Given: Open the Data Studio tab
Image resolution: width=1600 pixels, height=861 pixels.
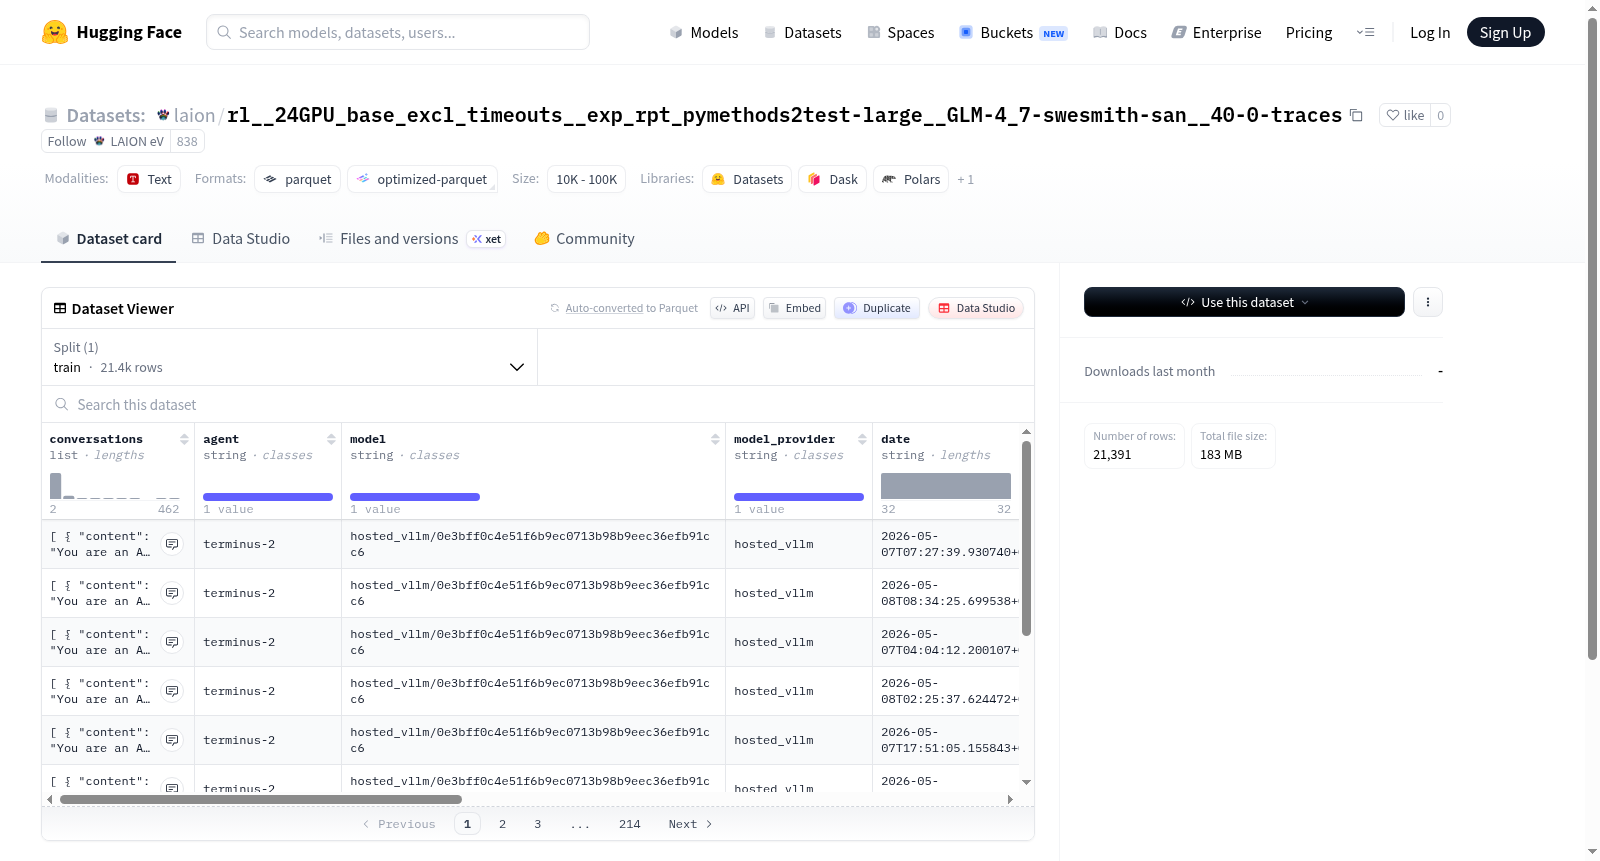Looking at the screenshot, I should pyautogui.click(x=241, y=239).
